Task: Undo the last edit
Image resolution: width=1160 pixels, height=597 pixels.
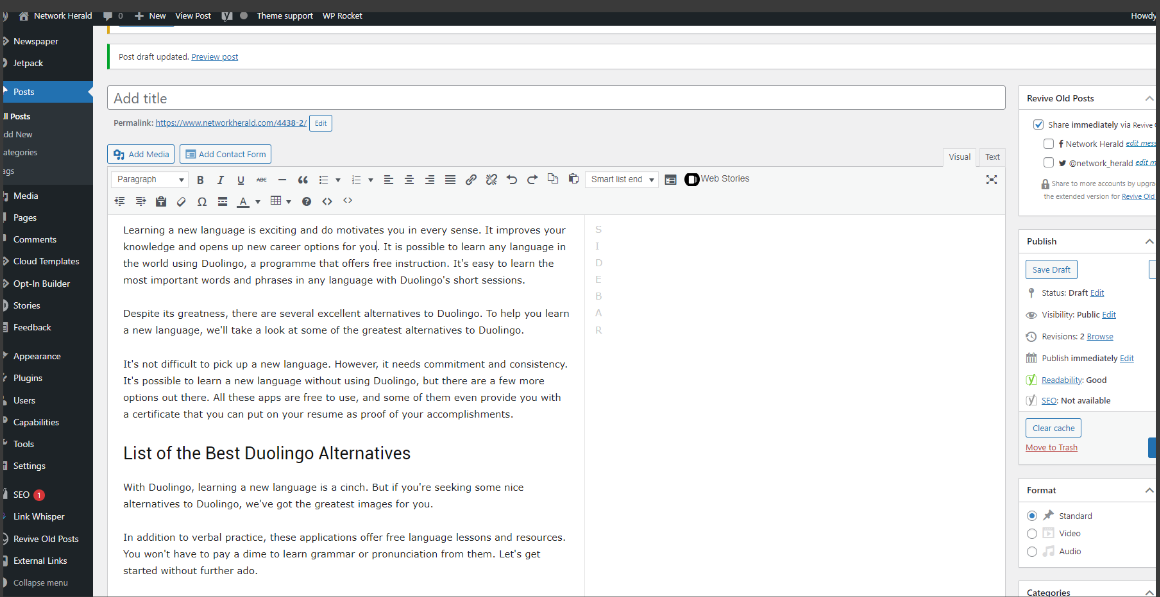Action: click(x=512, y=179)
